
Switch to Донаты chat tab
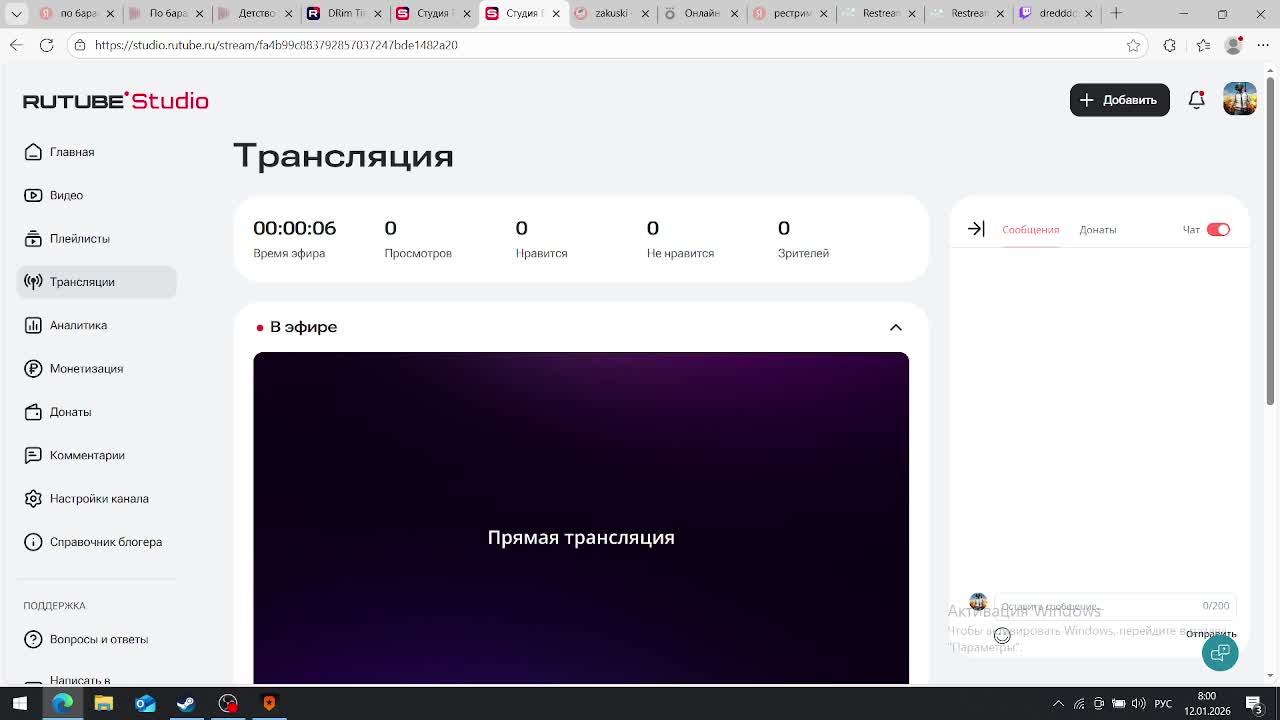tap(1097, 230)
